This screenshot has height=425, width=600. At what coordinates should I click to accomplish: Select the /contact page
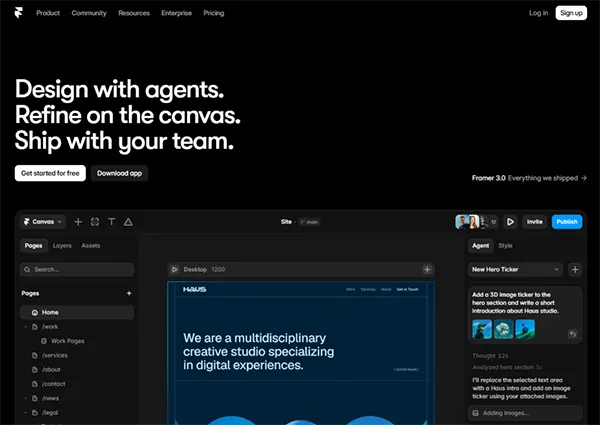[x=53, y=384]
